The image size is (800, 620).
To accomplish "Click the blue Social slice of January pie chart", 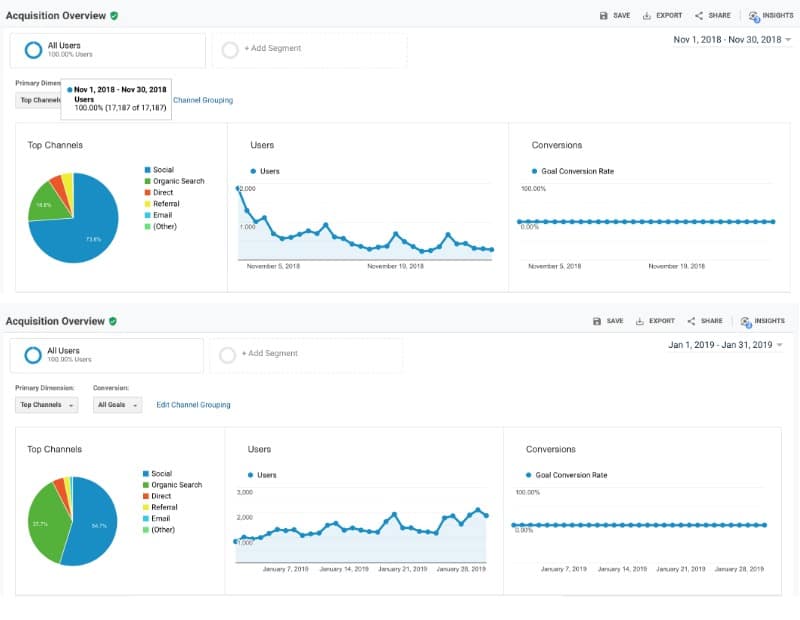I will point(92,523).
